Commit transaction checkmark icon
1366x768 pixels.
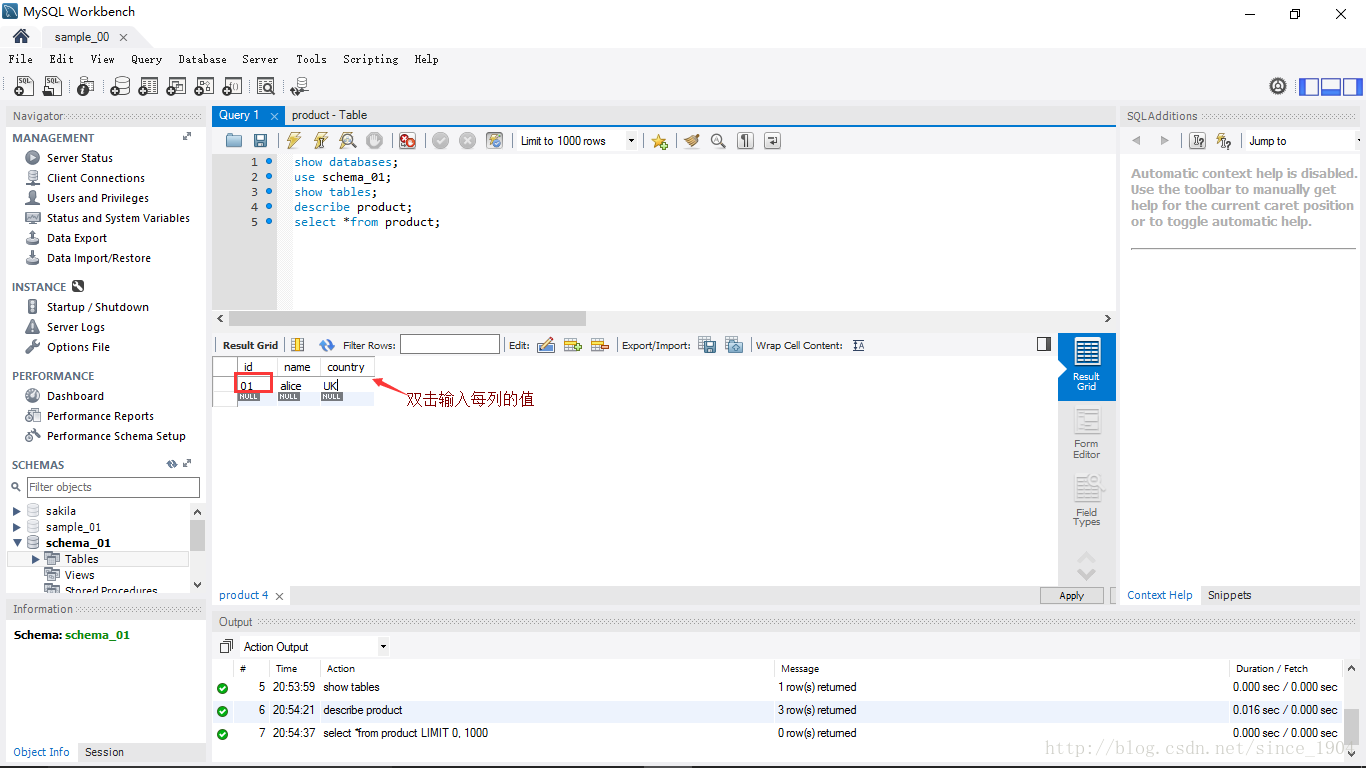[x=440, y=141]
